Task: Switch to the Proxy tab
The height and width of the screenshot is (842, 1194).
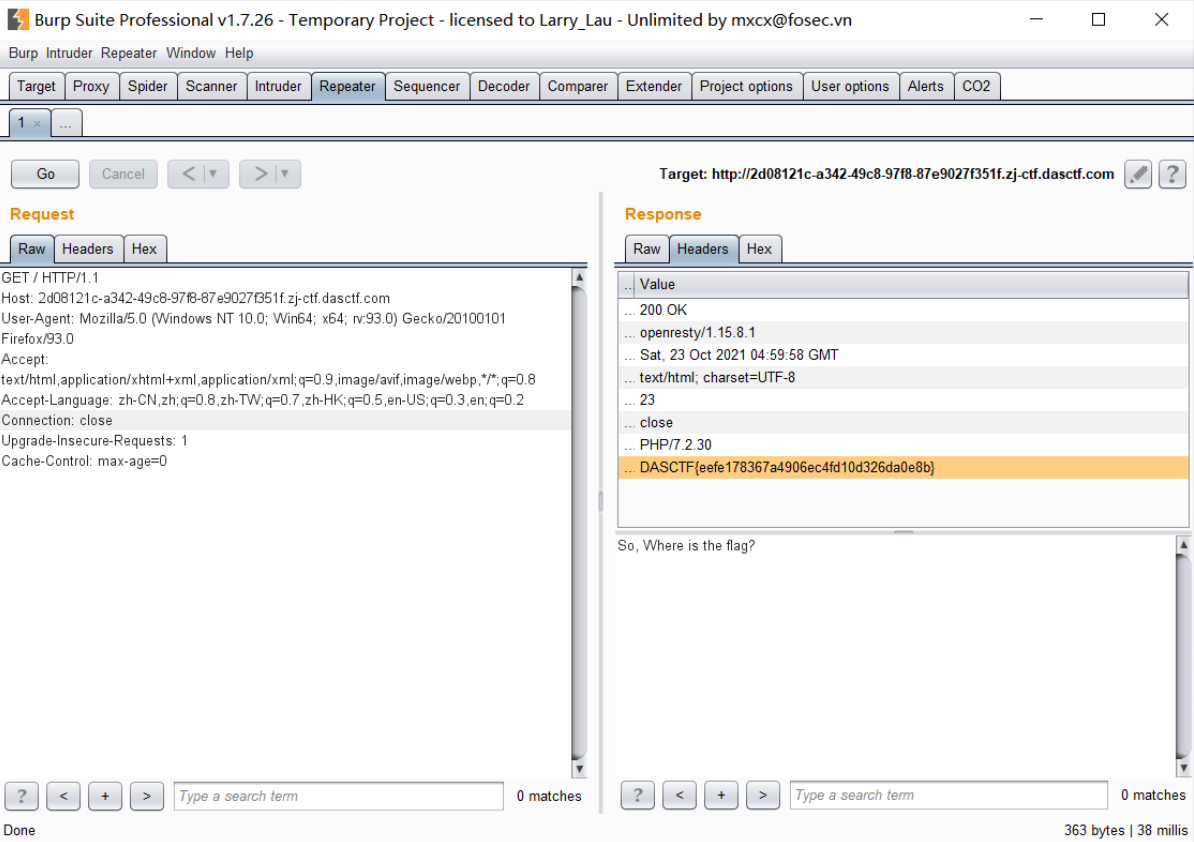Action: click(91, 87)
